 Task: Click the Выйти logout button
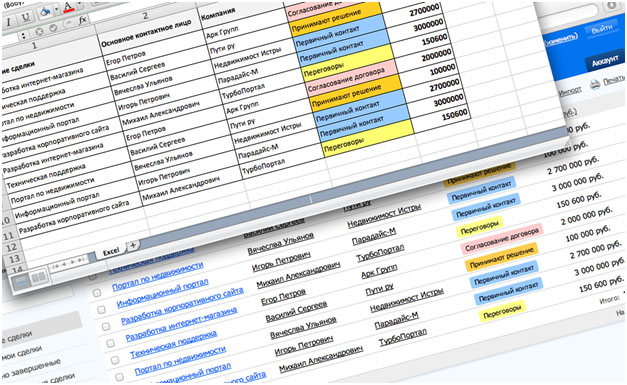click(602, 28)
